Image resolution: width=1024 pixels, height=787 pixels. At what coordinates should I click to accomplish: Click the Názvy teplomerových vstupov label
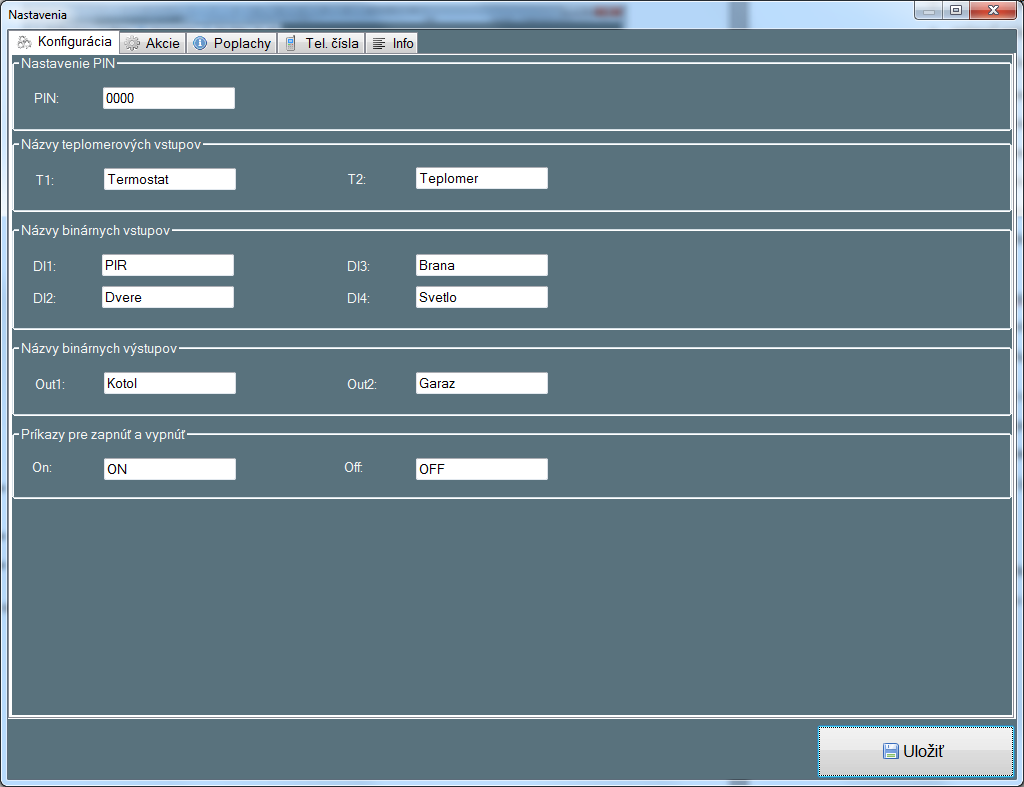[x=111, y=144]
